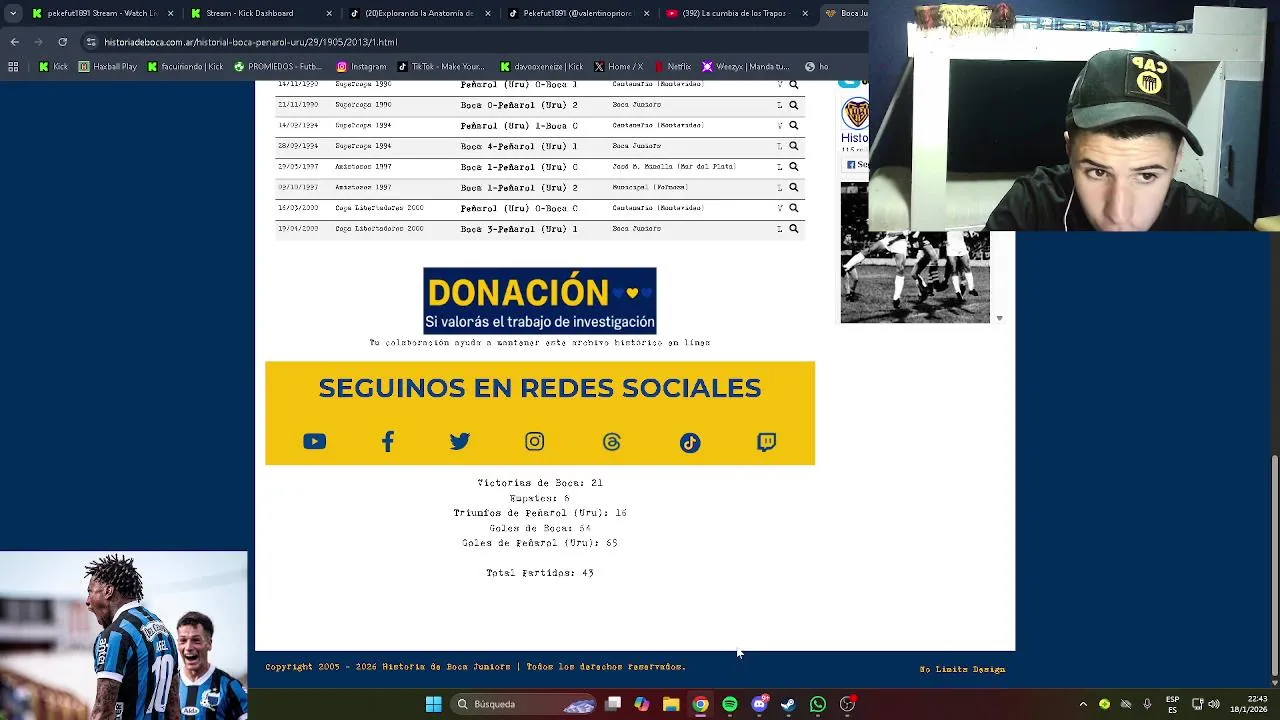Close the Kick Dashboard tab
Viewport: 1280px width, 720px height.
coord(329,13)
